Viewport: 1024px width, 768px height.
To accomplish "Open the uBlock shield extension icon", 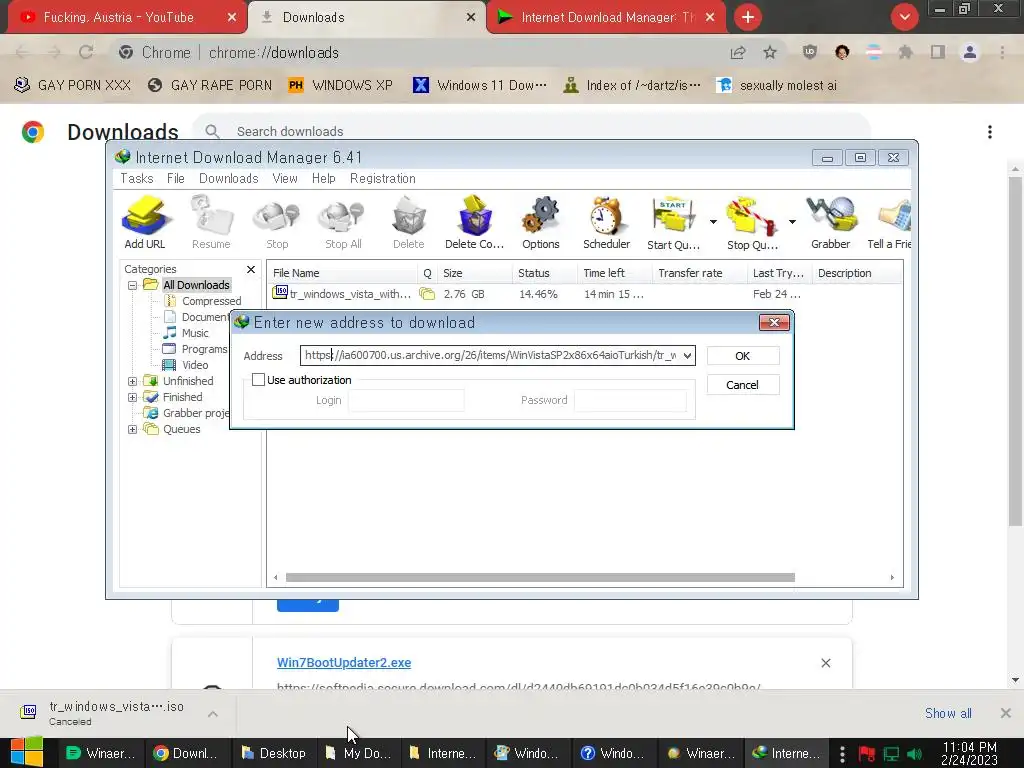I will point(810,52).
